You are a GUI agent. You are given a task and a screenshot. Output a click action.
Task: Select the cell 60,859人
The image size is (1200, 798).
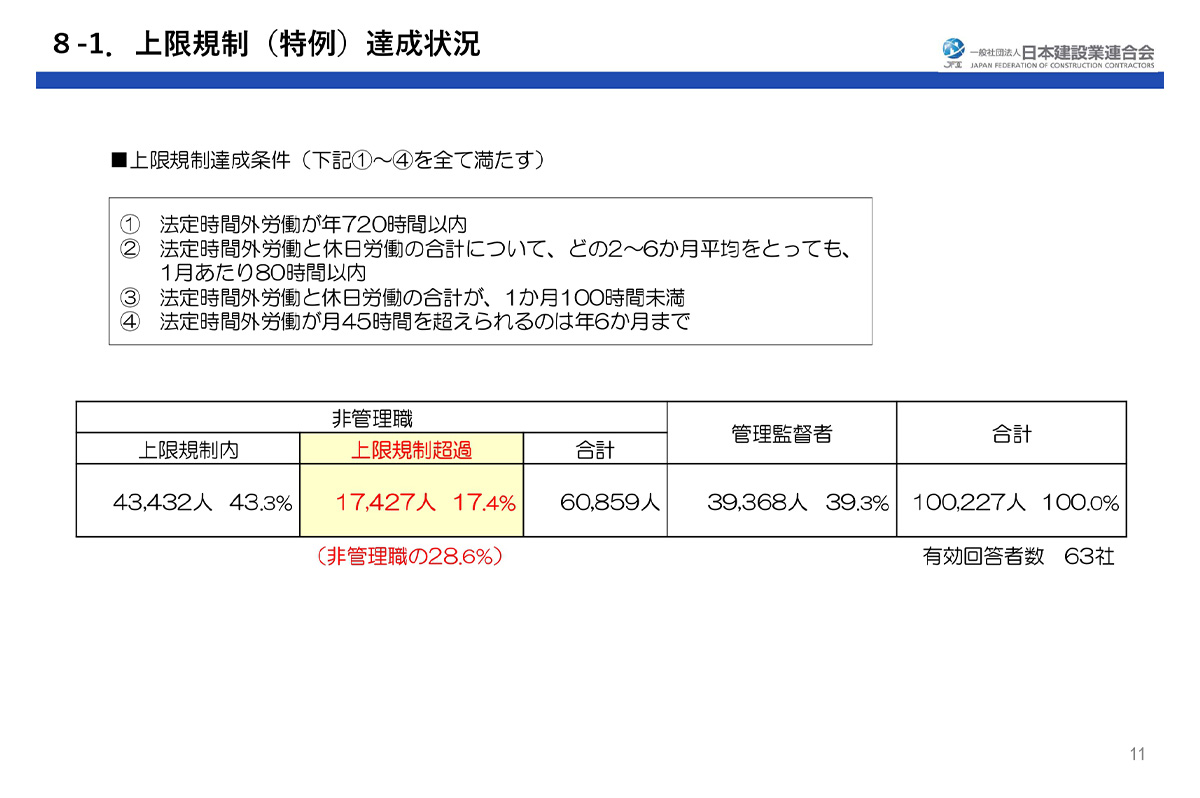tap(595, 501)
